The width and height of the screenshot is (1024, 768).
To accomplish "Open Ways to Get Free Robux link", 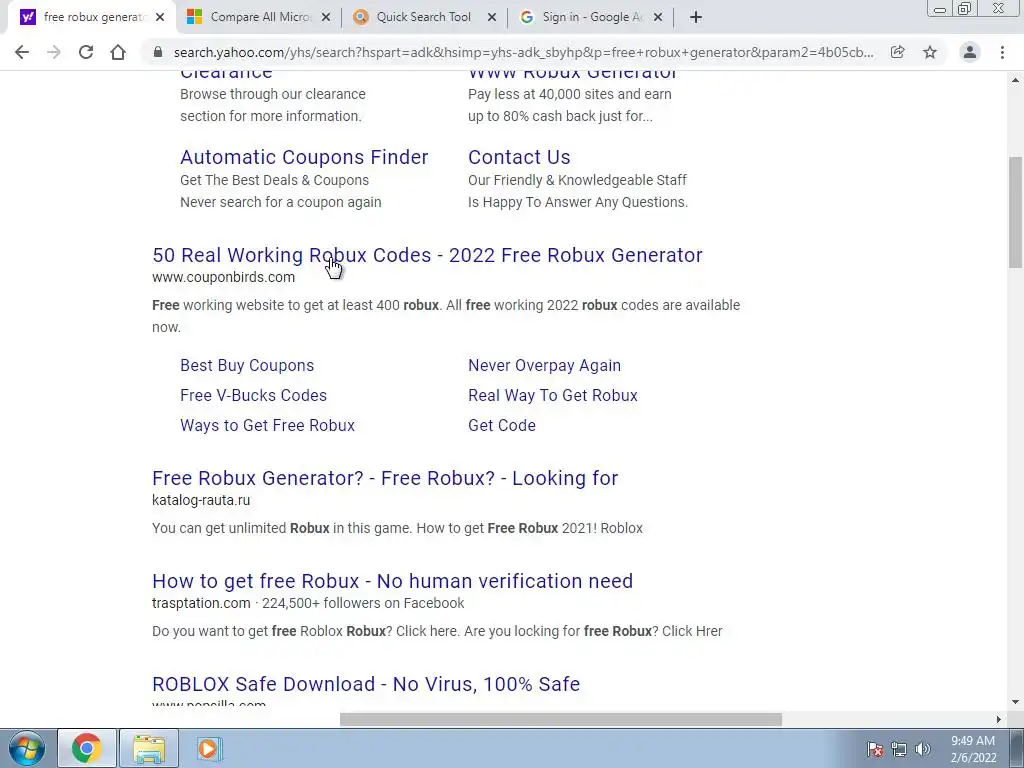I will coord(268,426).
